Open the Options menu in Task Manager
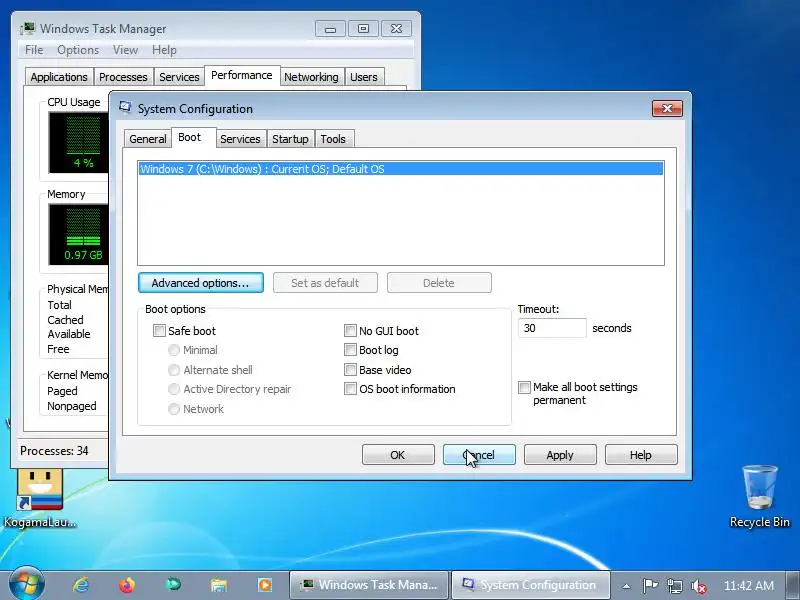800x600 pixels. click(78, 50)
